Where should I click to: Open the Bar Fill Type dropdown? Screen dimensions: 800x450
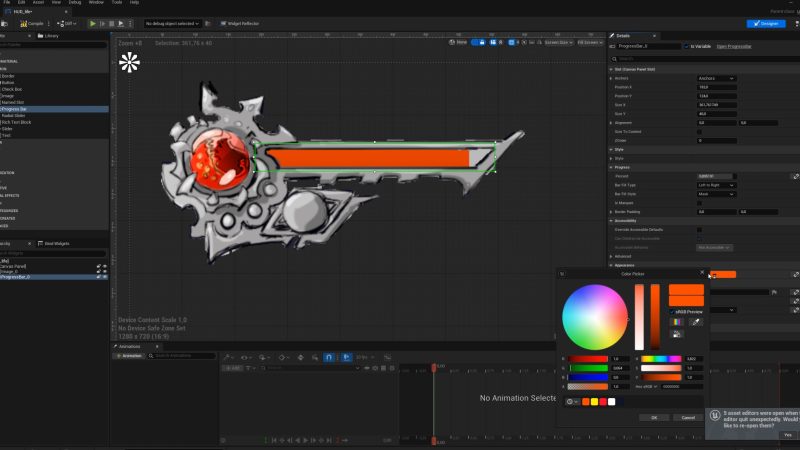(716, 185)
